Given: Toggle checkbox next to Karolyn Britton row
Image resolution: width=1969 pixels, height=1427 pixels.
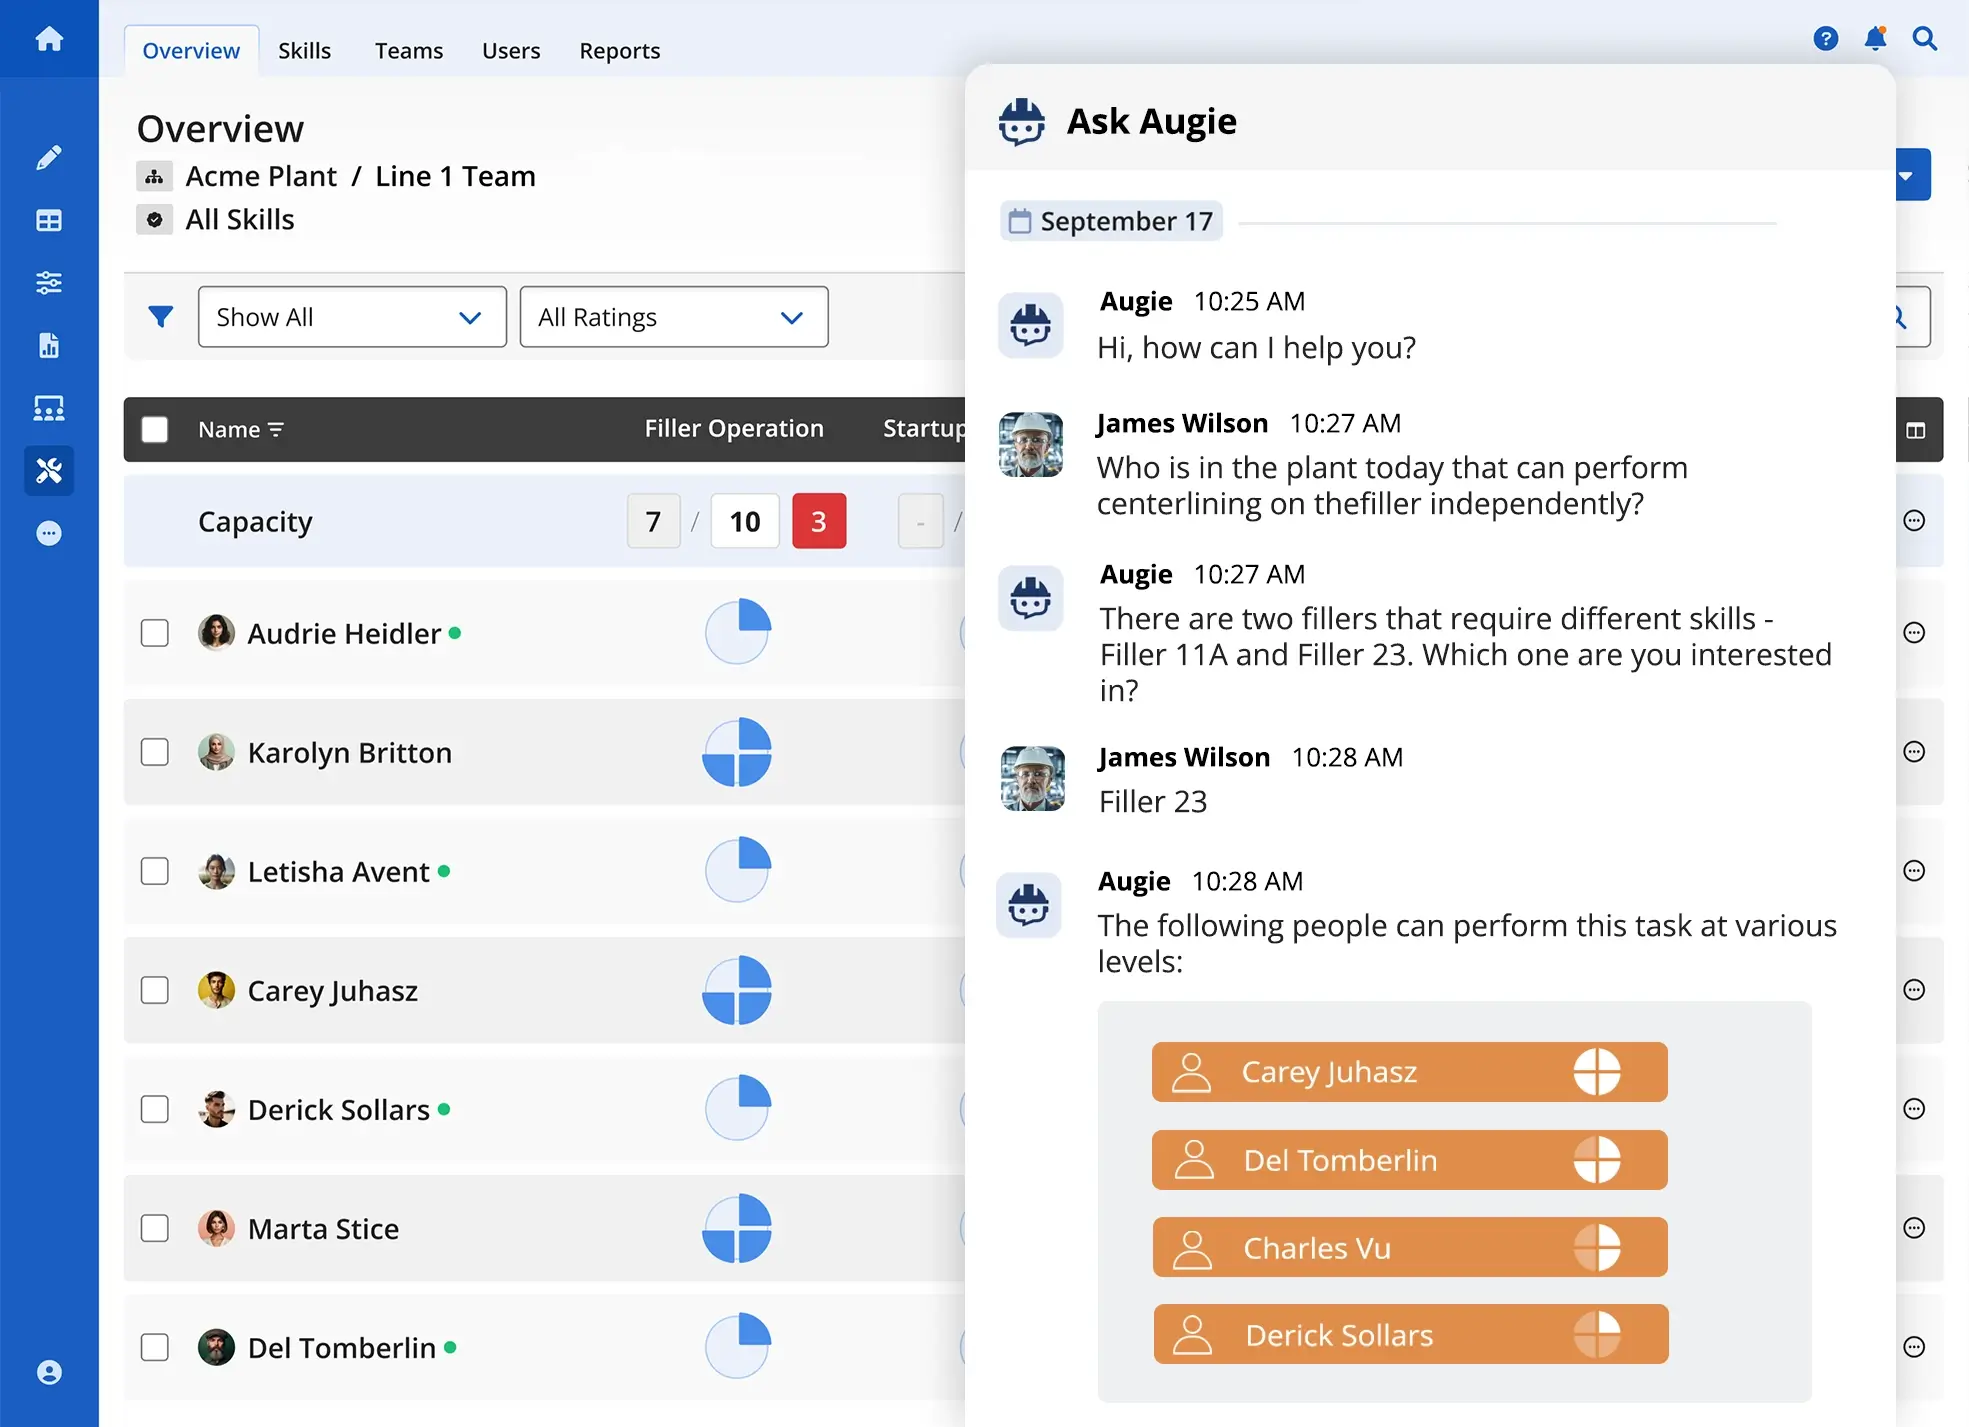Looking at the screenshot, I should point(153,751).
